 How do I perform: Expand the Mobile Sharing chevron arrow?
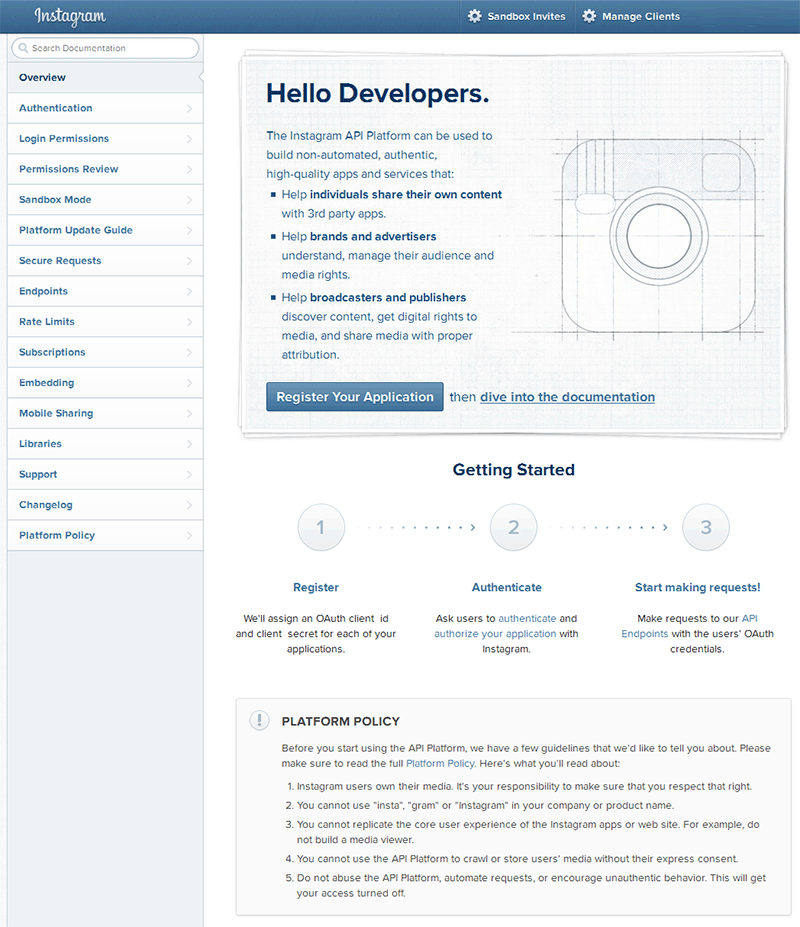click(189, 413)
